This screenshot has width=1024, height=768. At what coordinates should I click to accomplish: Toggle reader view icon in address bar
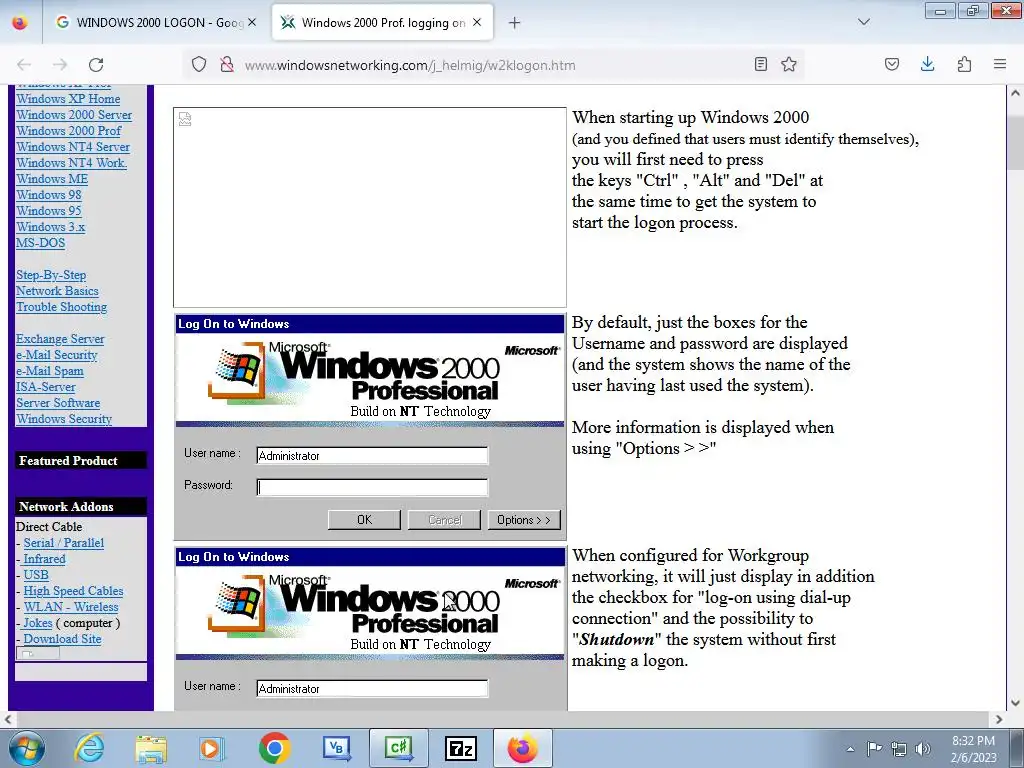pos(761,64)
